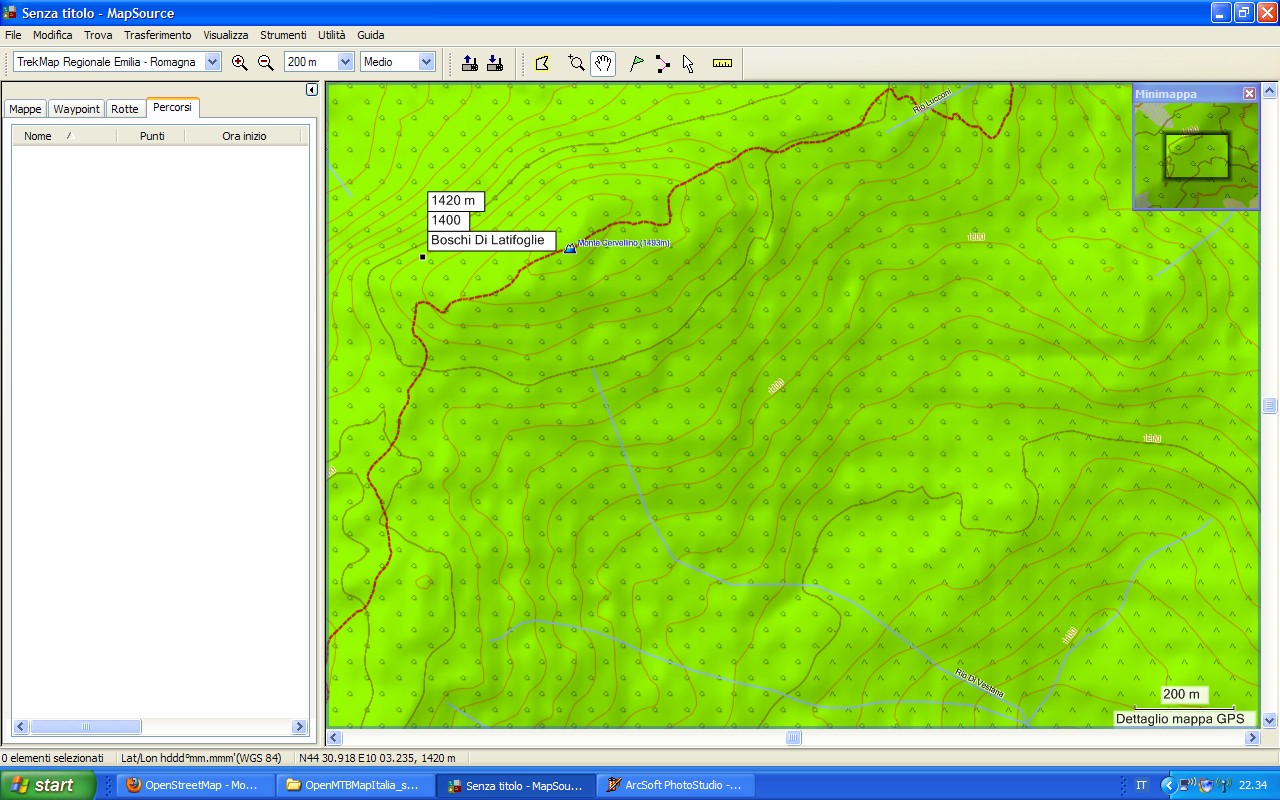This screenshot has width=1280, height=800.
Task: Open the Guida menu
Action: pos(370,35)
